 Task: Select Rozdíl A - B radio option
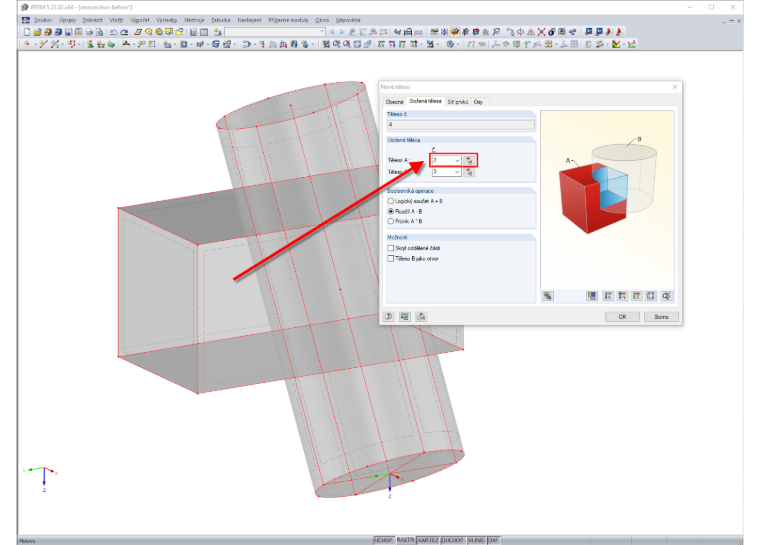(391, 211)
